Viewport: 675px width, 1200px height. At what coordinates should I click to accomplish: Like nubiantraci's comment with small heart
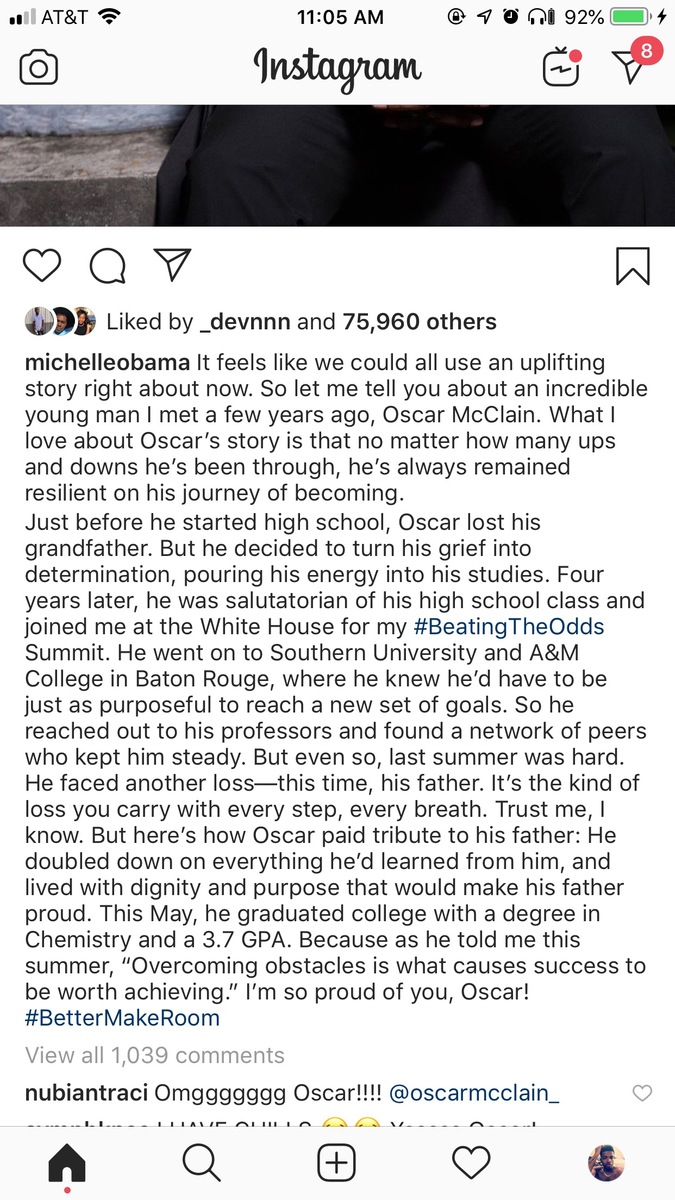pos(642,1093)
